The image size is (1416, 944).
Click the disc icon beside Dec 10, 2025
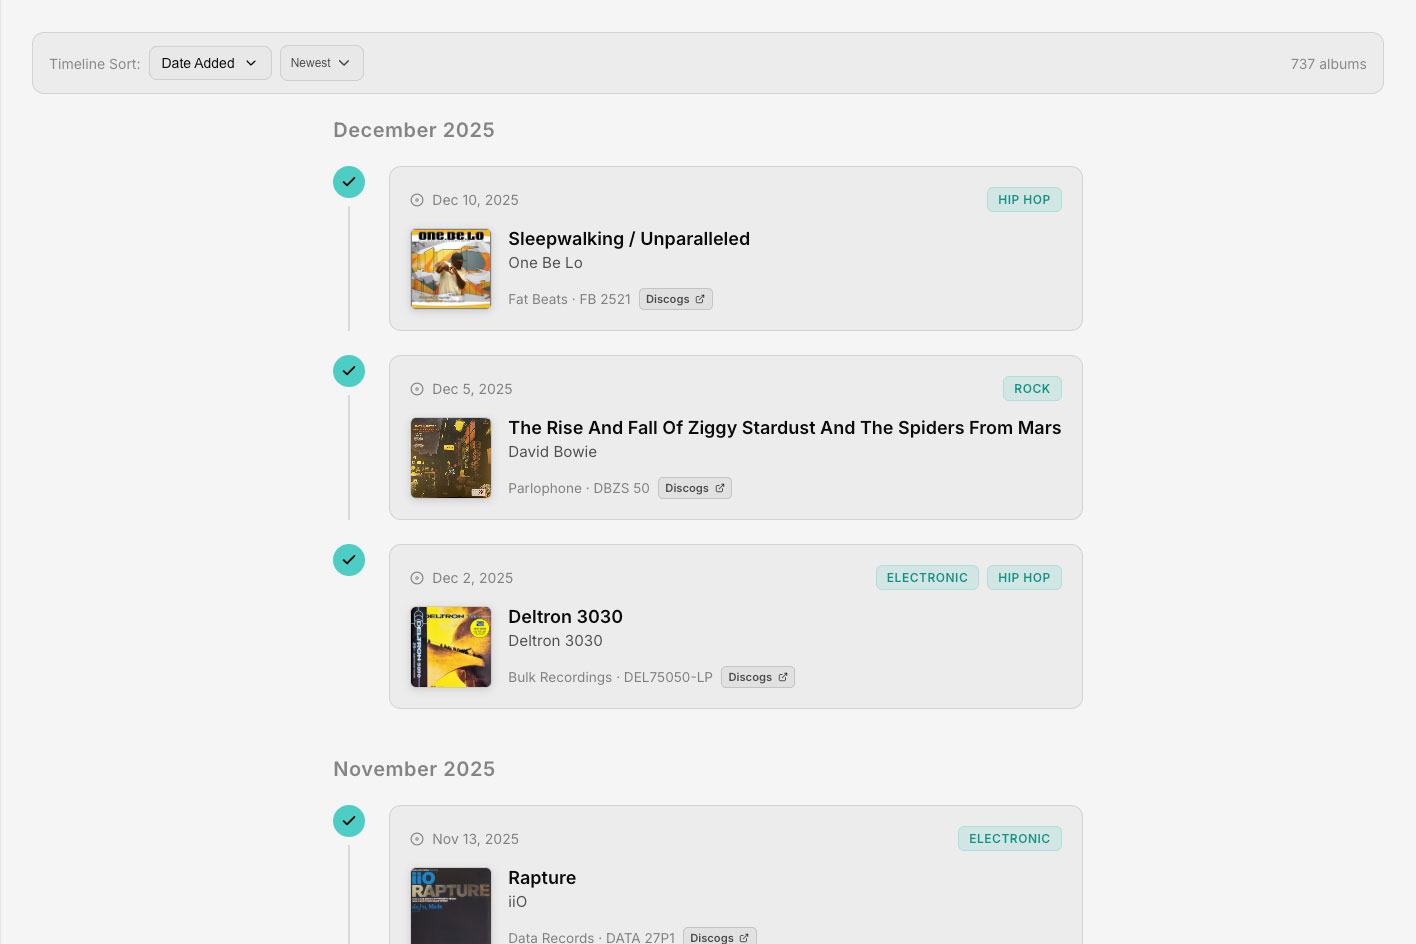[x=417, y=200]
